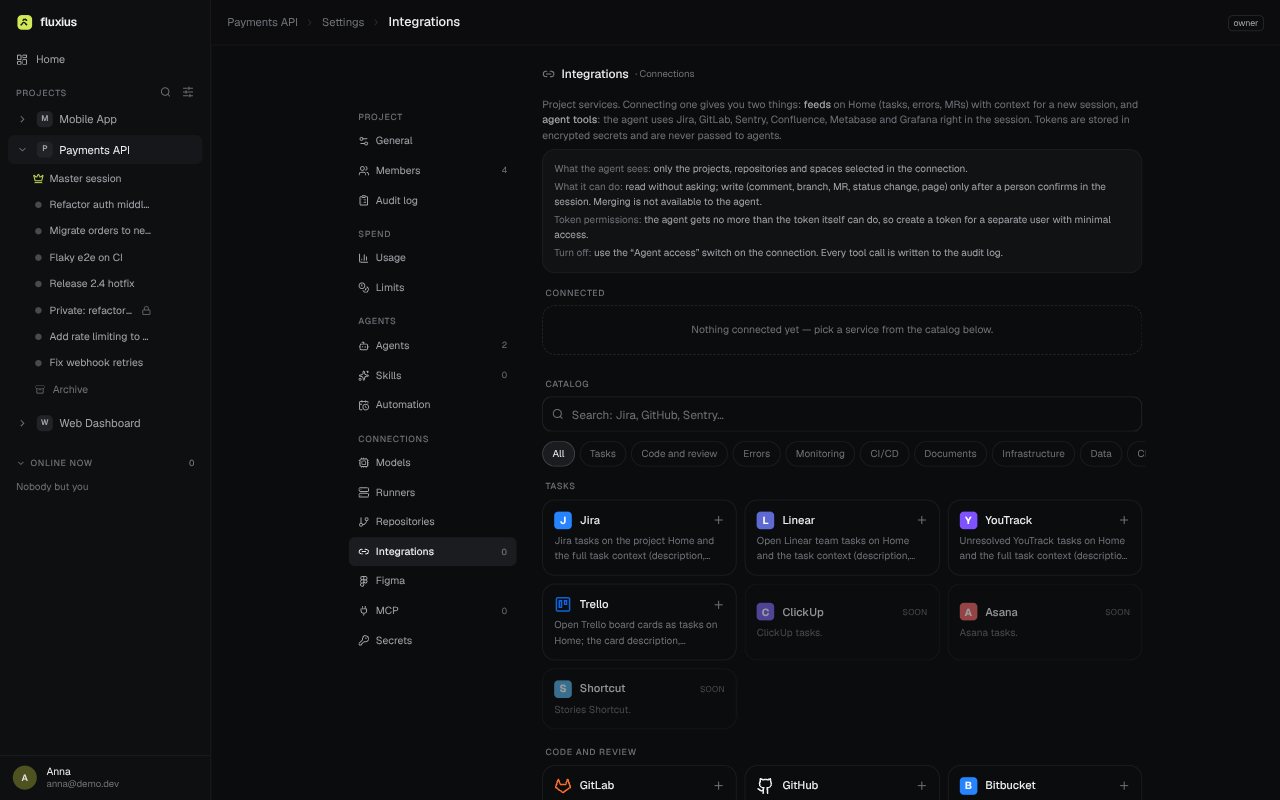Image resolution: width=1280 pixels, height=800 pixels.
Task: Go to the Payments API breadcrumb
Action: point(262,22)
